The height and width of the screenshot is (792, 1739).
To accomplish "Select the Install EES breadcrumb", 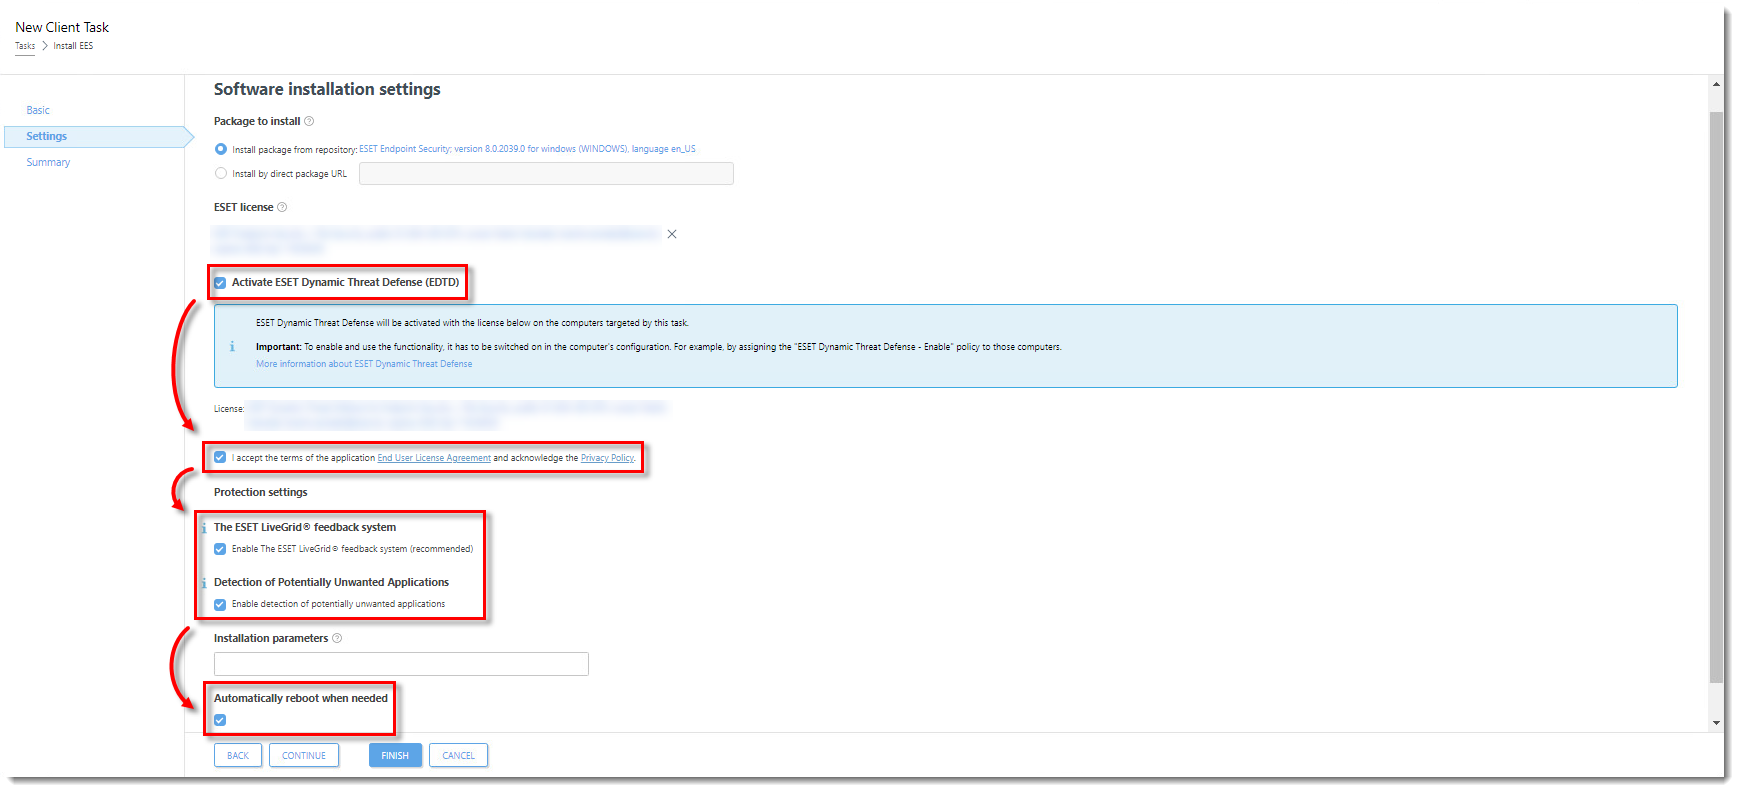I will [73, 46].
